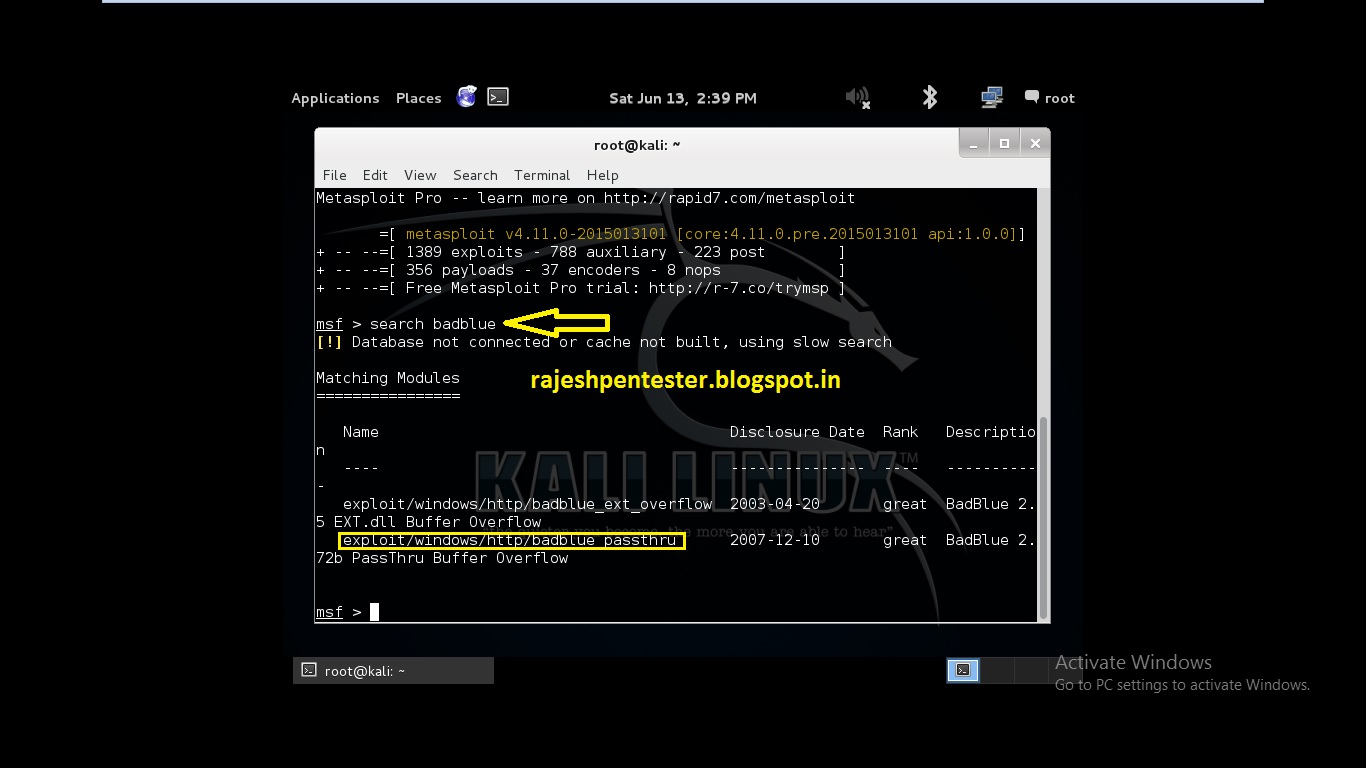The height and width of the screenshot is (768, 1366).
Task: Launch a terminal via the top panel terminal icon
Action: (497, 96)
